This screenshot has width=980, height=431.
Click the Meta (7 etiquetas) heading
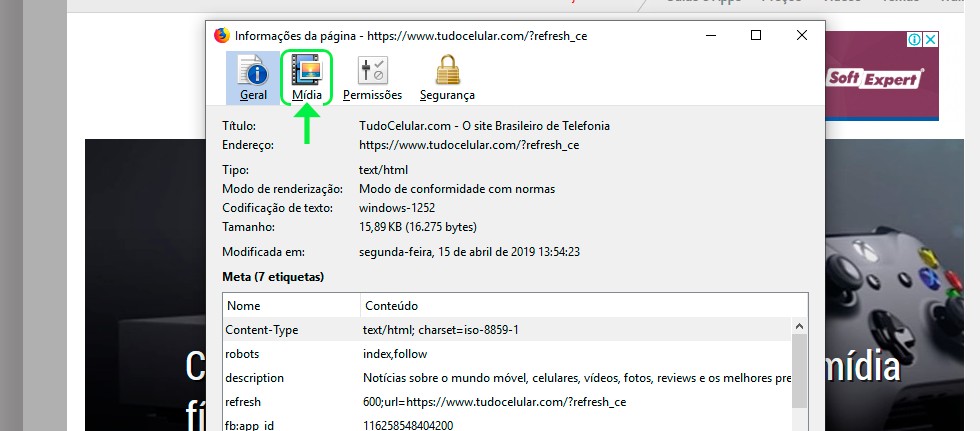[x=273, y=277]
